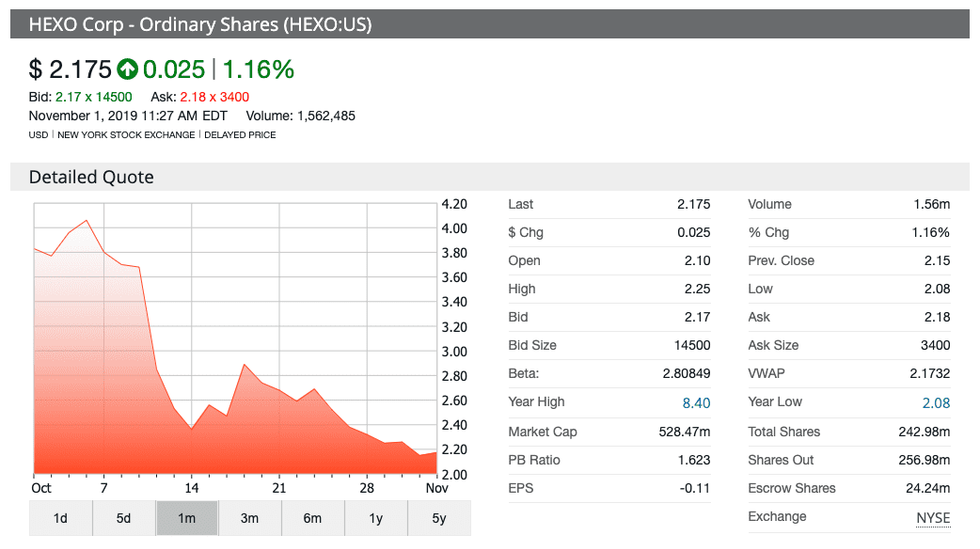
Task: Show the 3m chart range
Action: click(249, 518)
